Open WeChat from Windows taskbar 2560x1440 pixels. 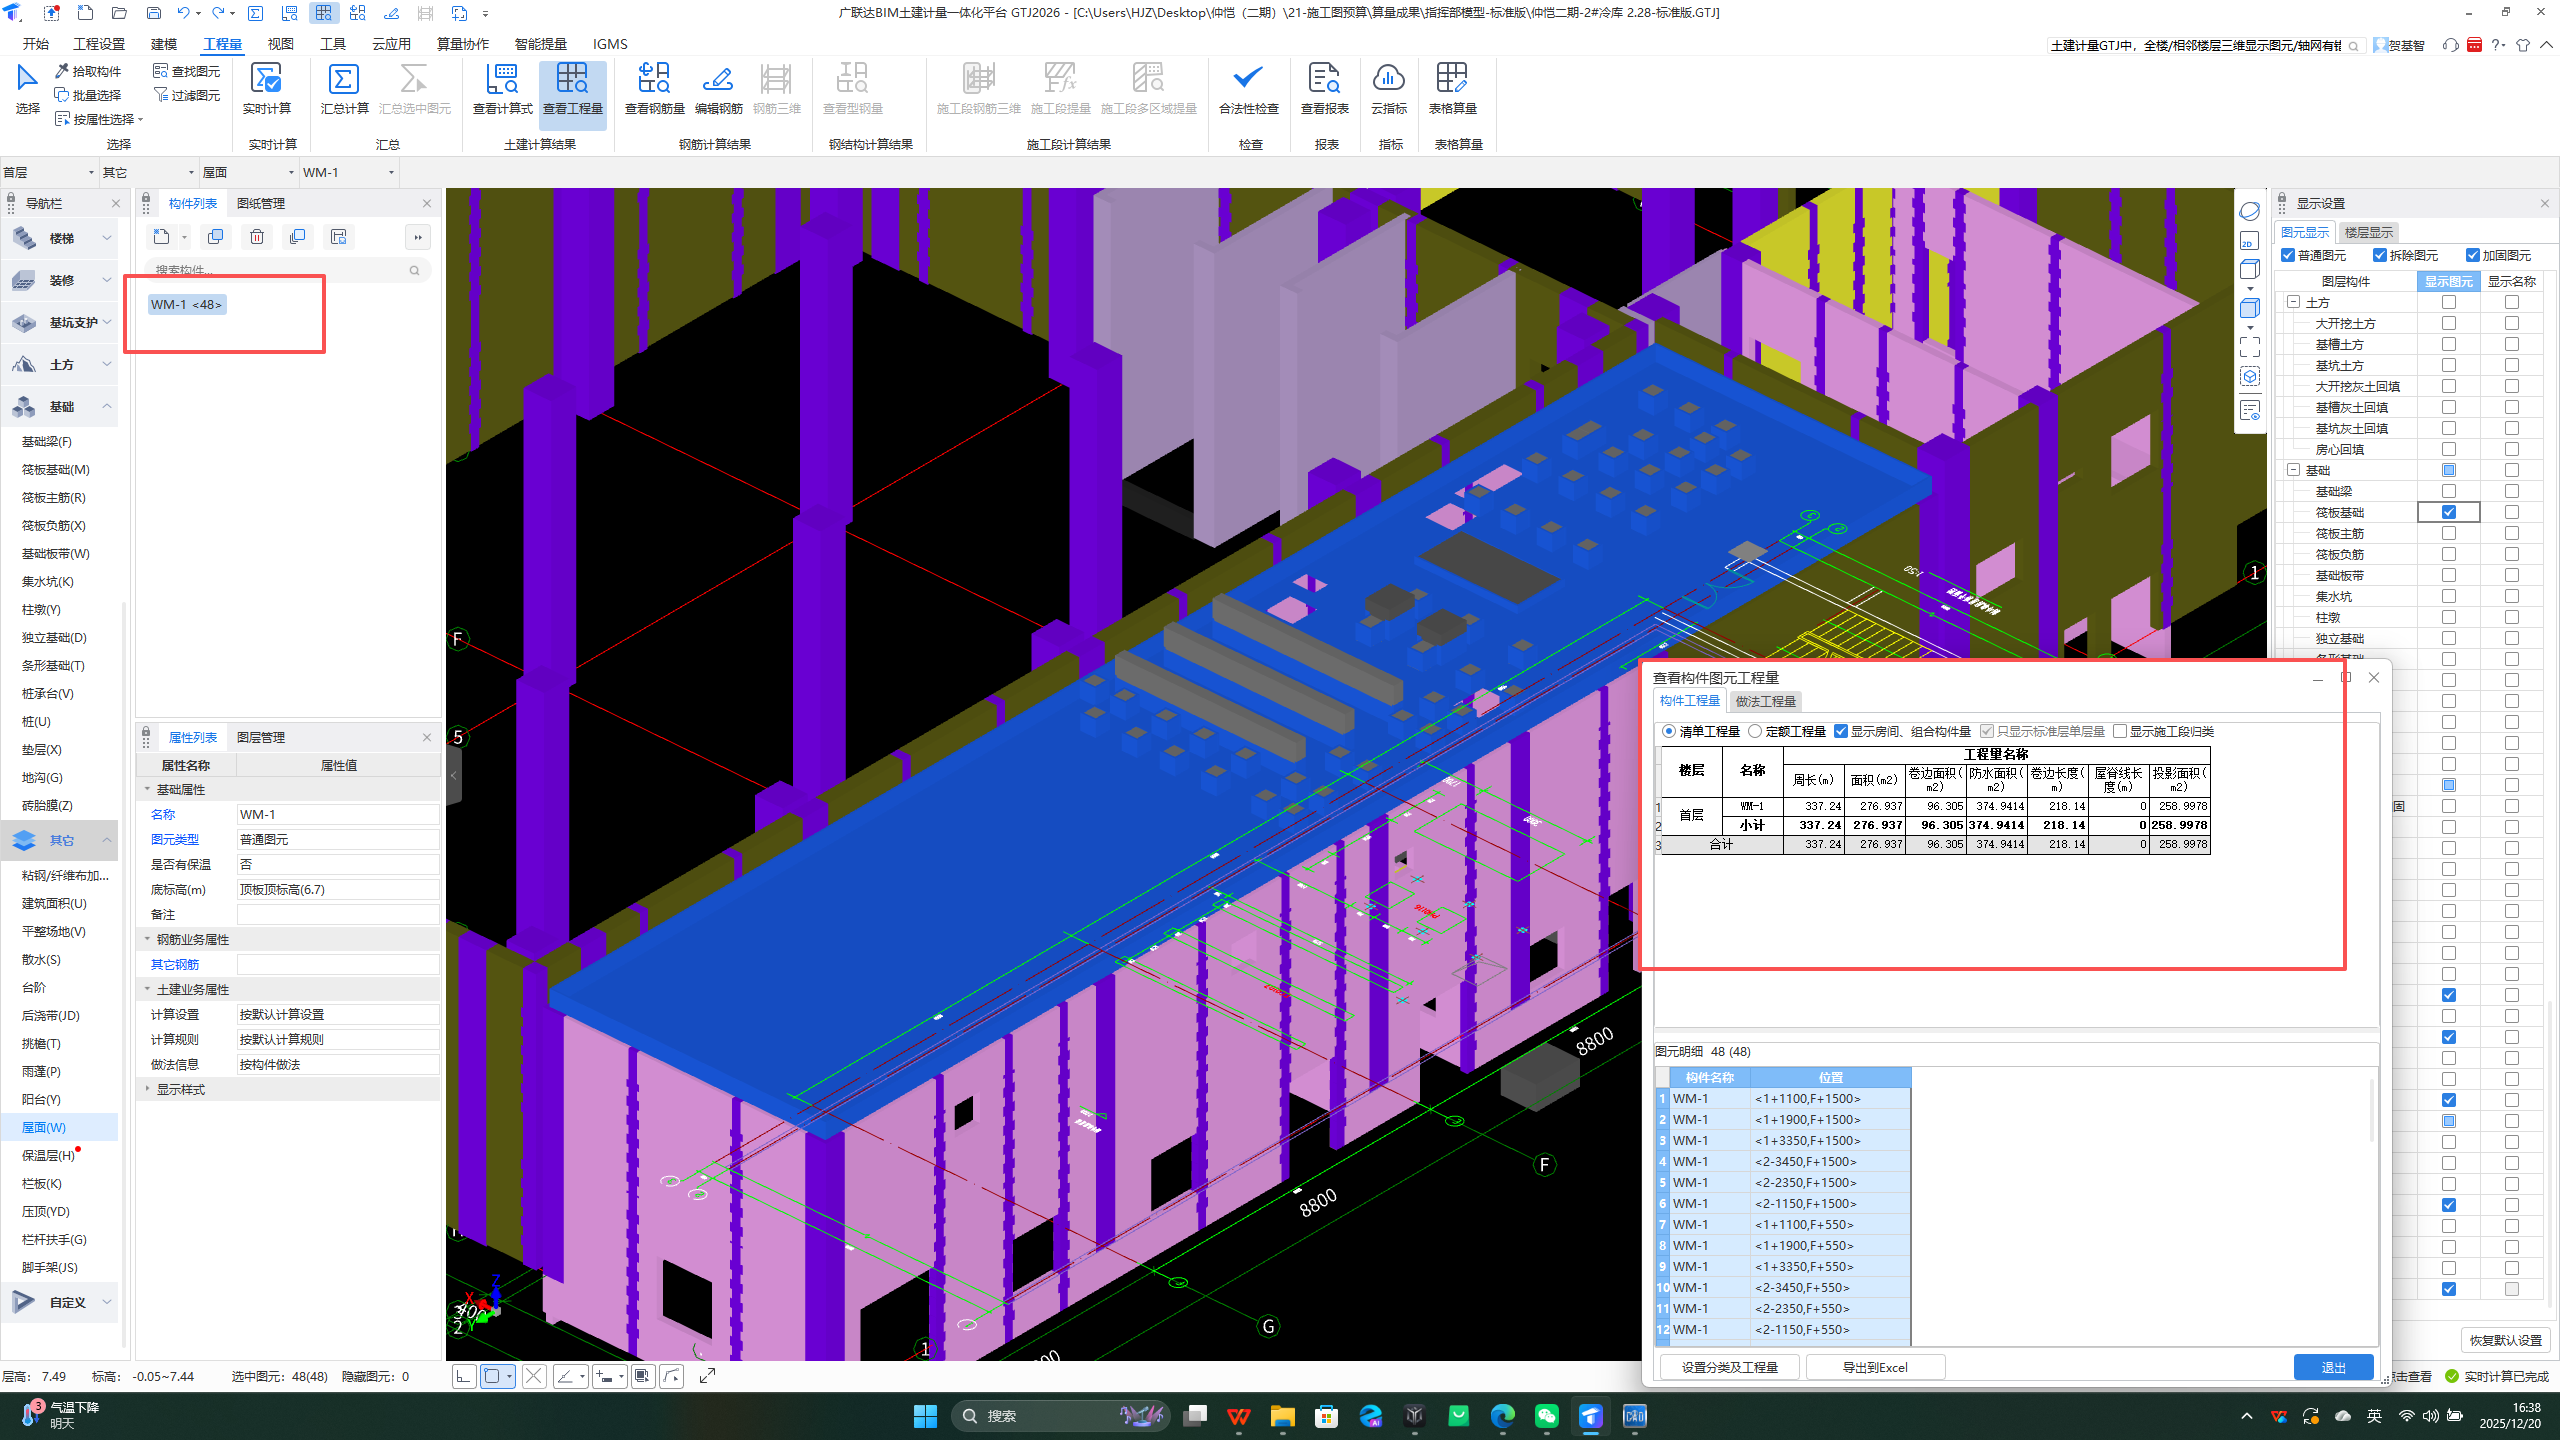[x=1546, y=1416]
